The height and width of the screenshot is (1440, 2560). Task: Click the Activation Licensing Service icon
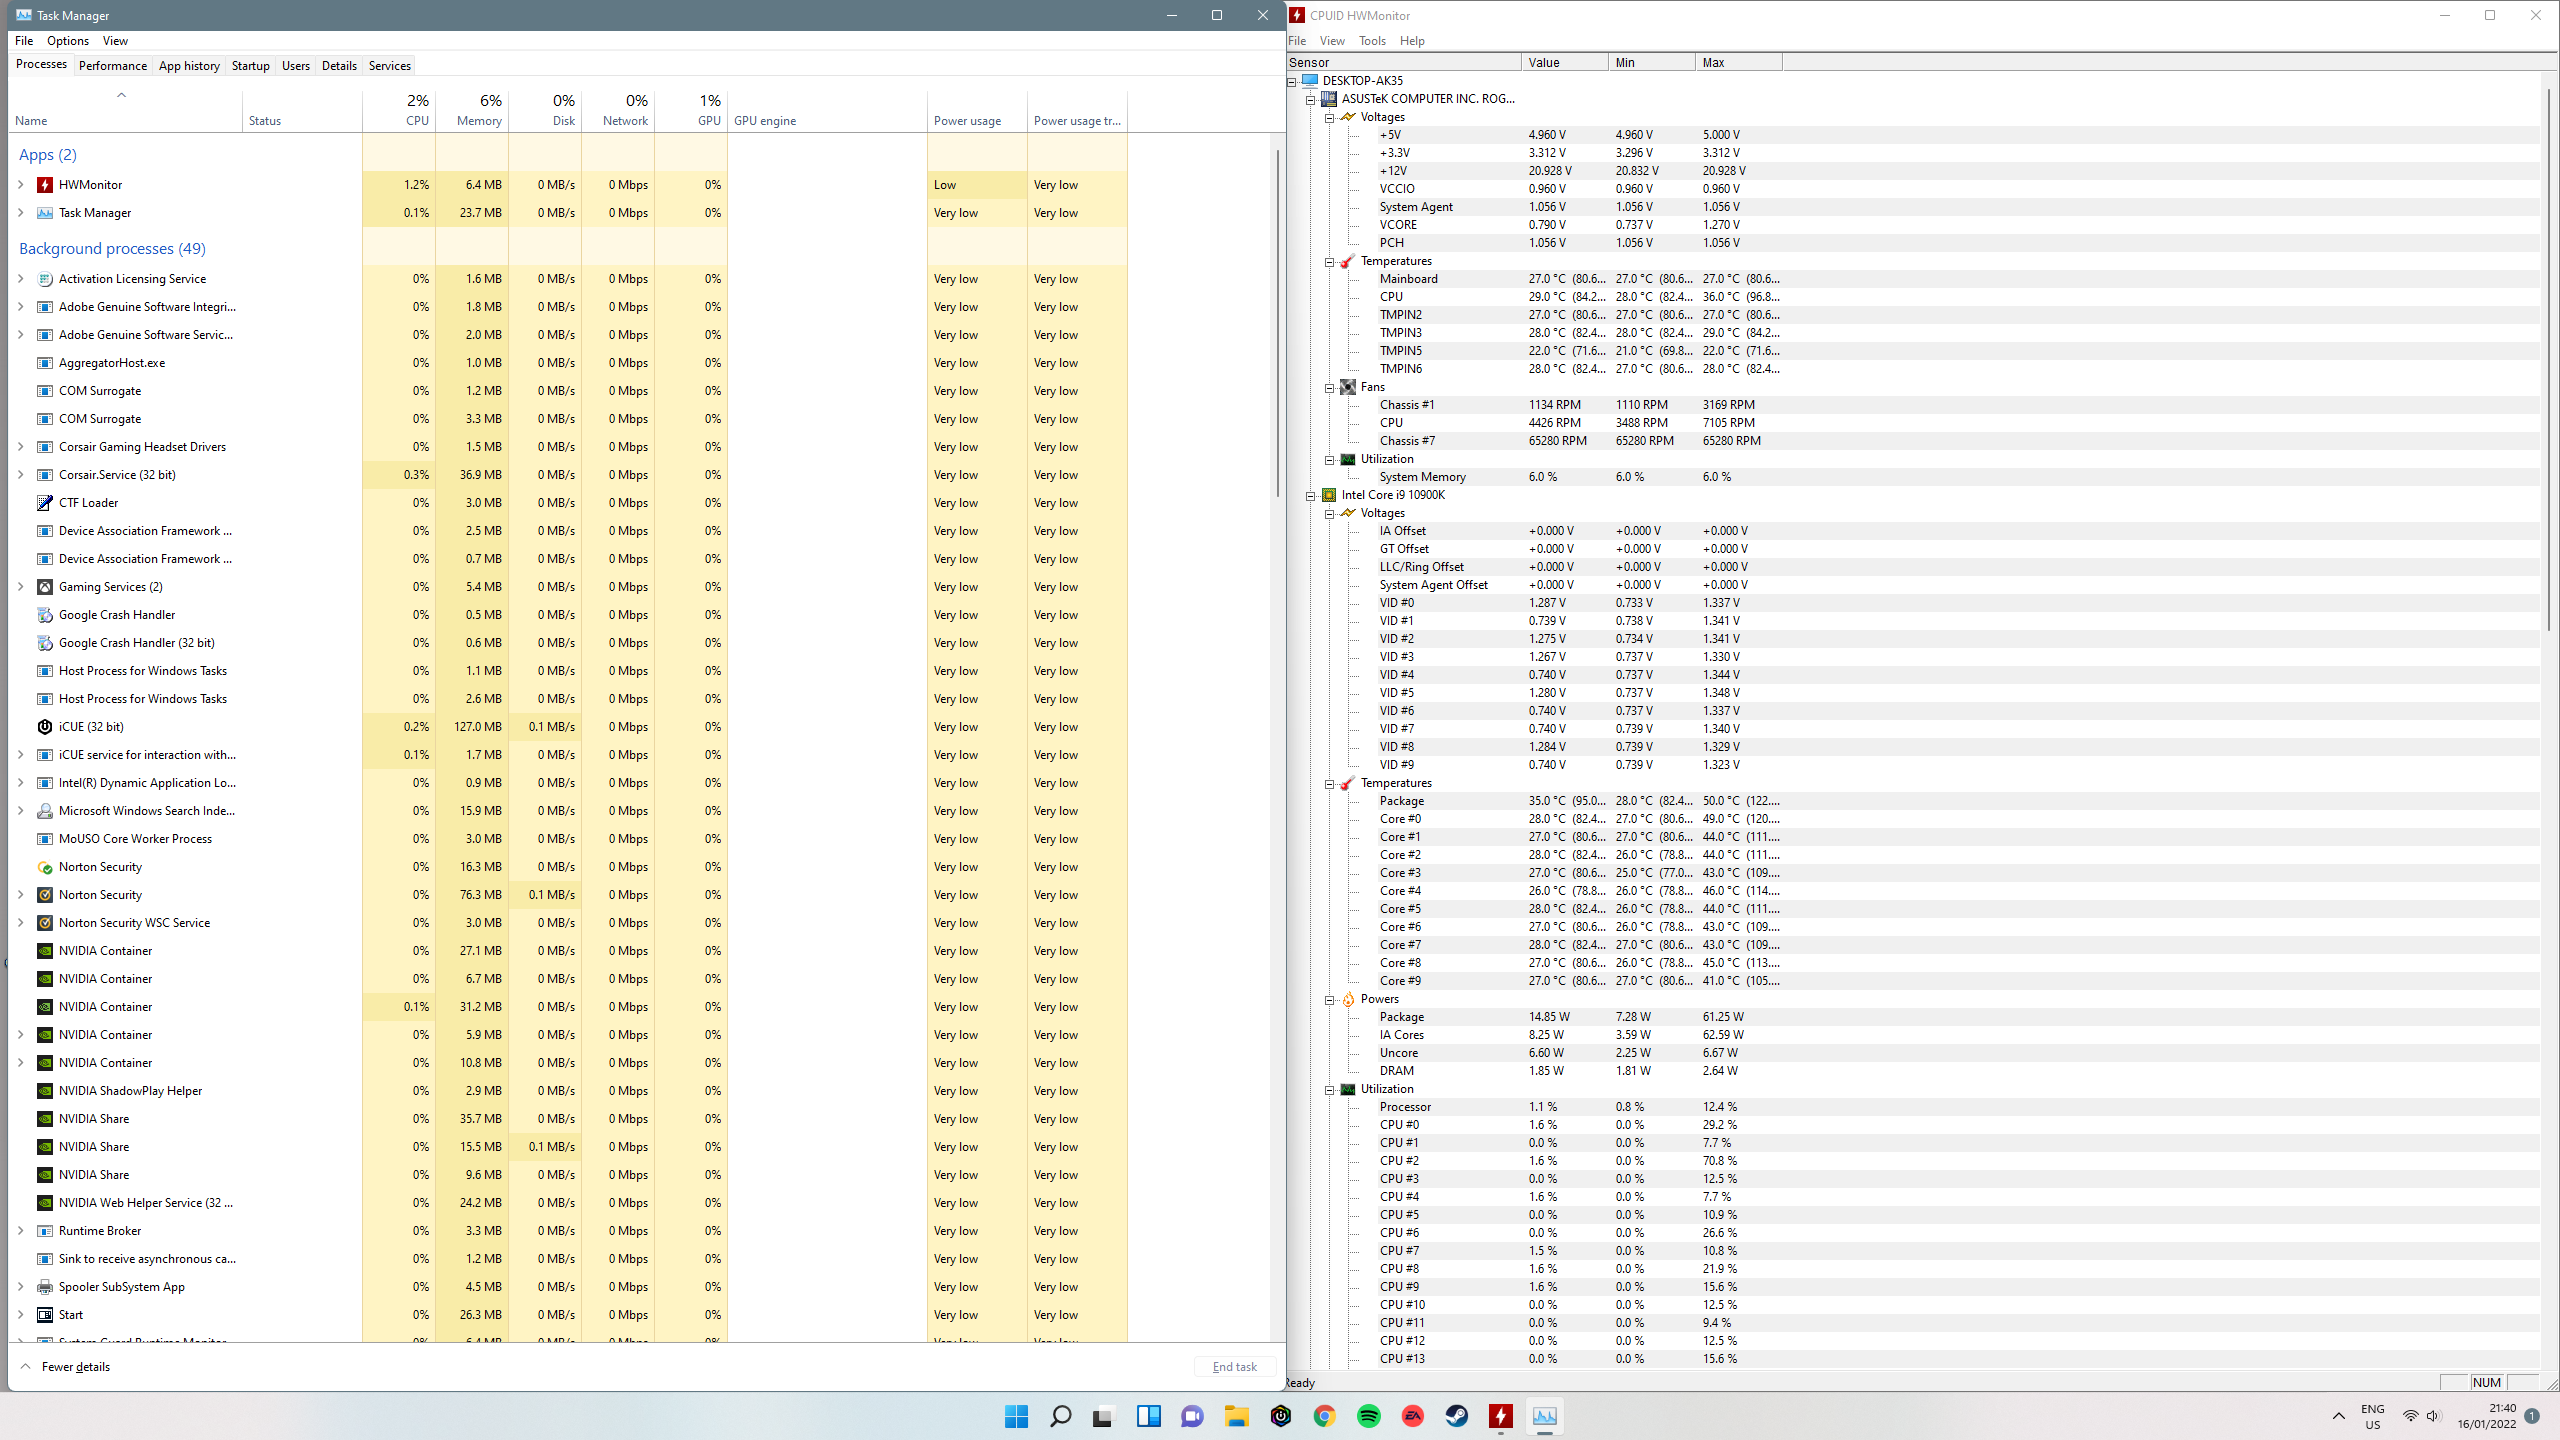[x=45, y=279]
